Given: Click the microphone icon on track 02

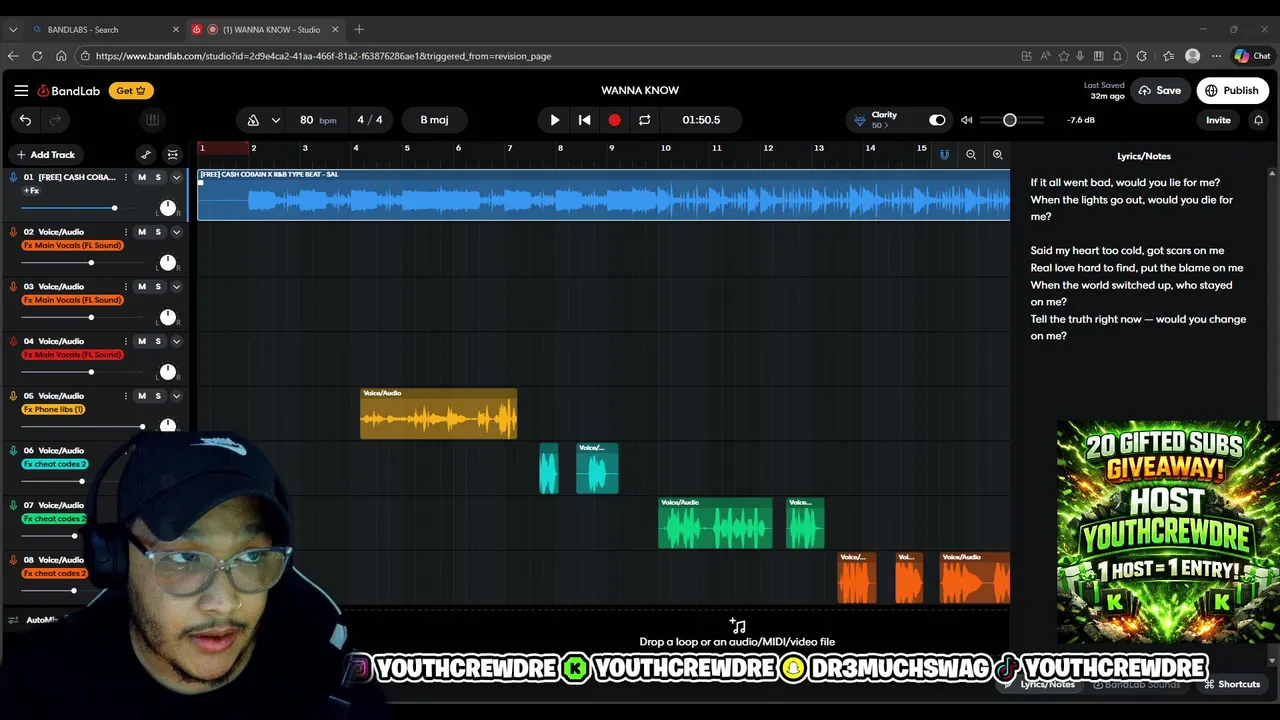Looking at the screenshot, I should coord(13,232).
